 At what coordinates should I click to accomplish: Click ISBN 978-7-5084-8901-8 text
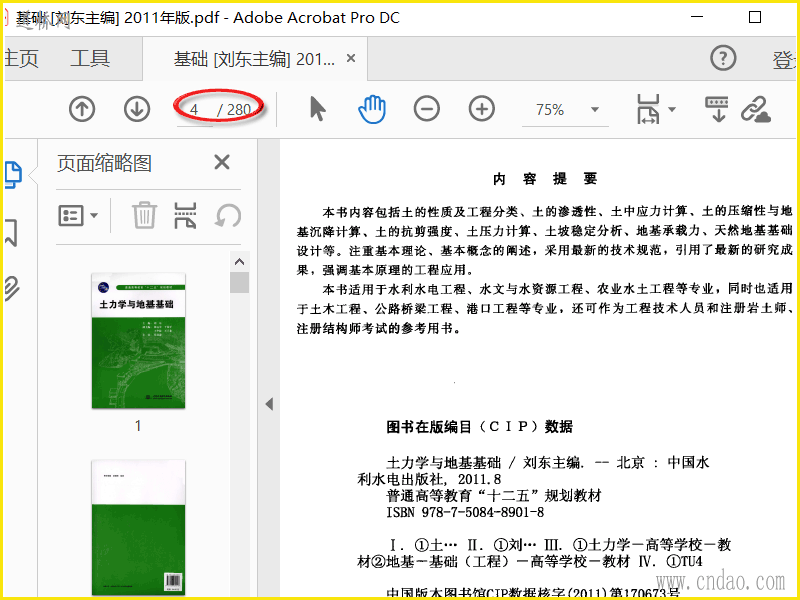click(465, 512)
